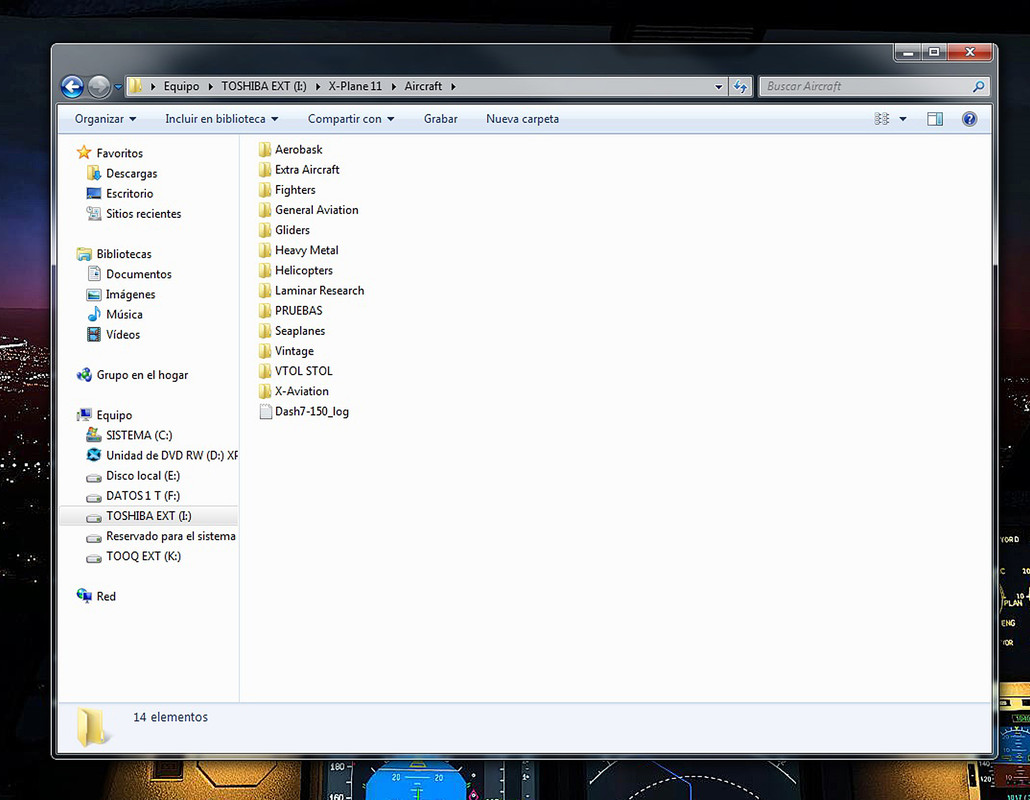Viewport: 1030px width, 800px height.
Task: Open Escritorio in the sidebar
Action: (129, 194)
